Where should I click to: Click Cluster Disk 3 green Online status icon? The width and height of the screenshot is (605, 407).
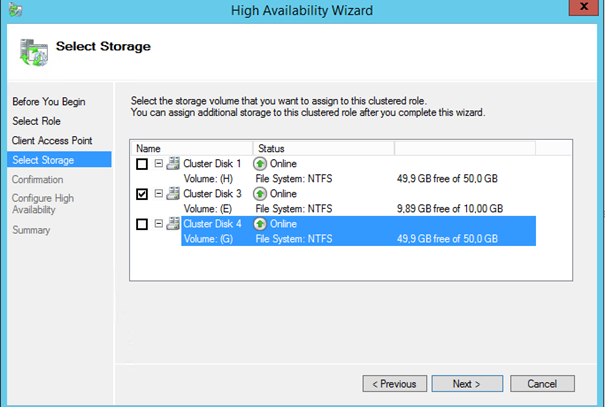coord(260,194)
